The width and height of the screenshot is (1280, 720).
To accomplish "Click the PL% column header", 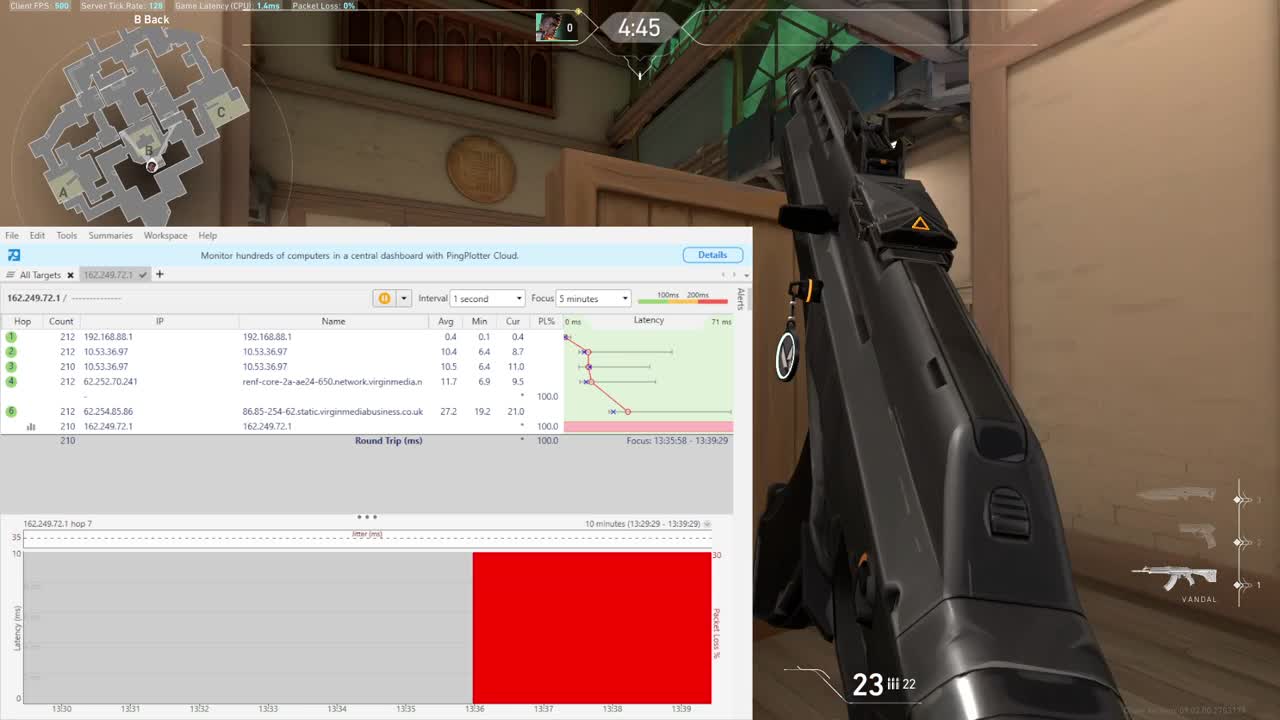I will pos(546,321).
